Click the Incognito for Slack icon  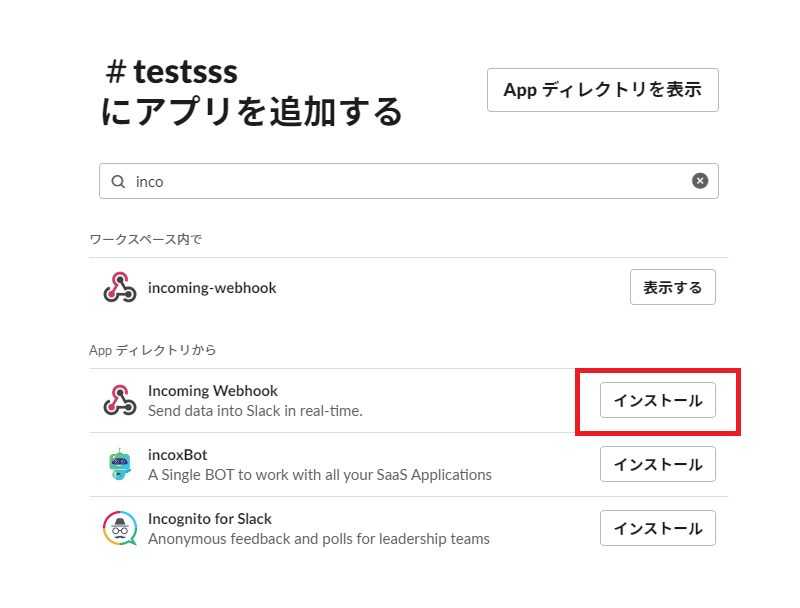pos(120,528)
